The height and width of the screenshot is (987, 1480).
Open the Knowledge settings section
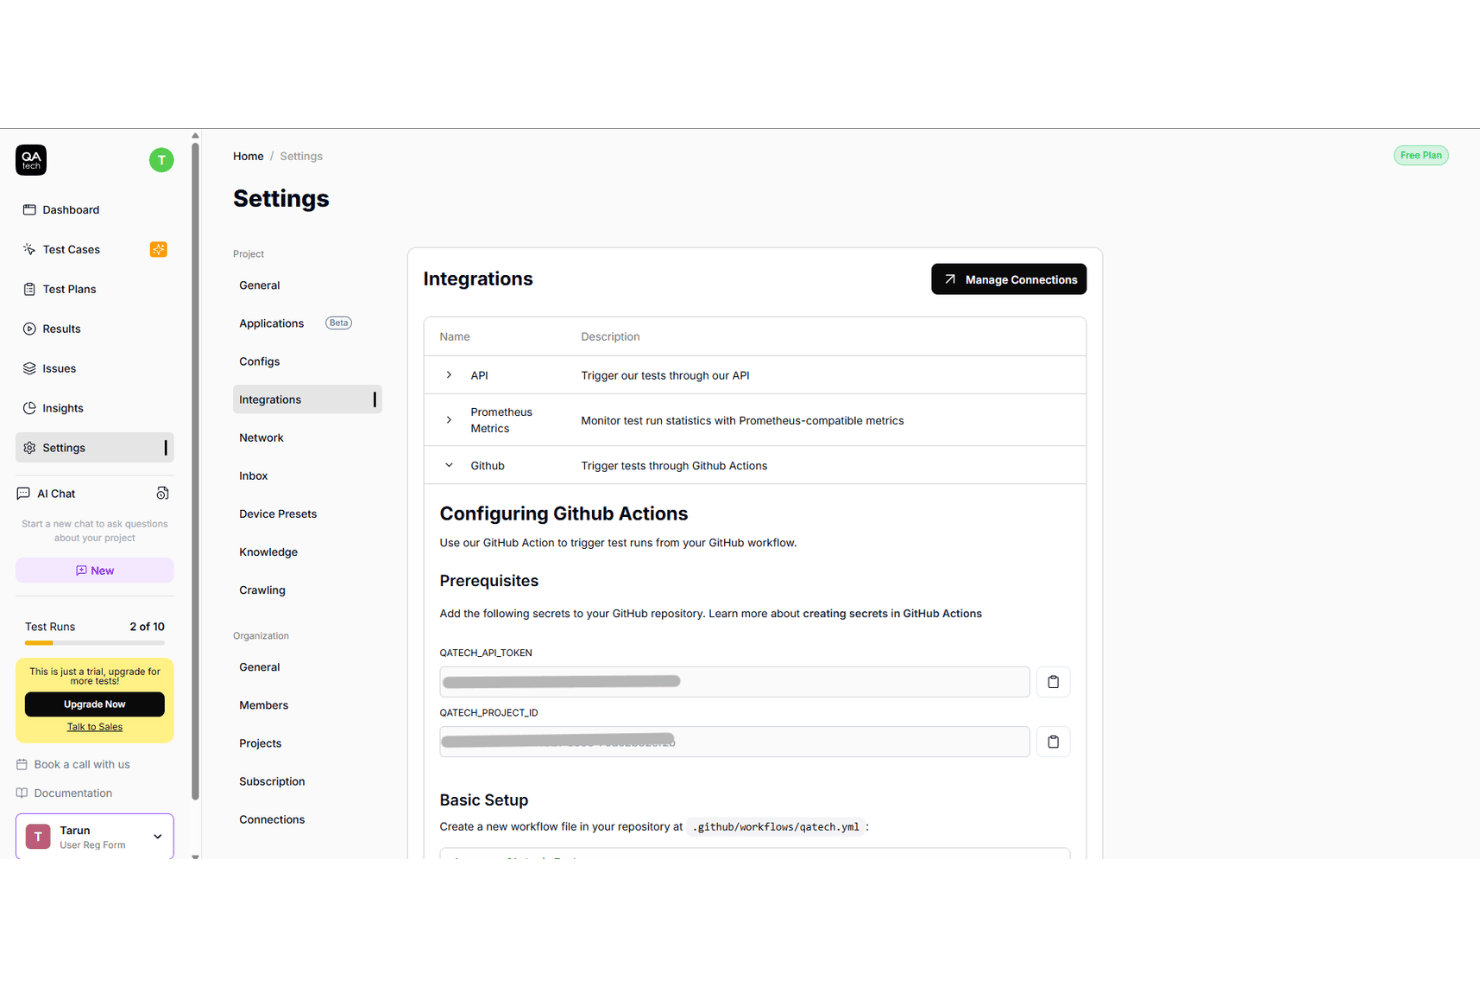pos(269,552)
